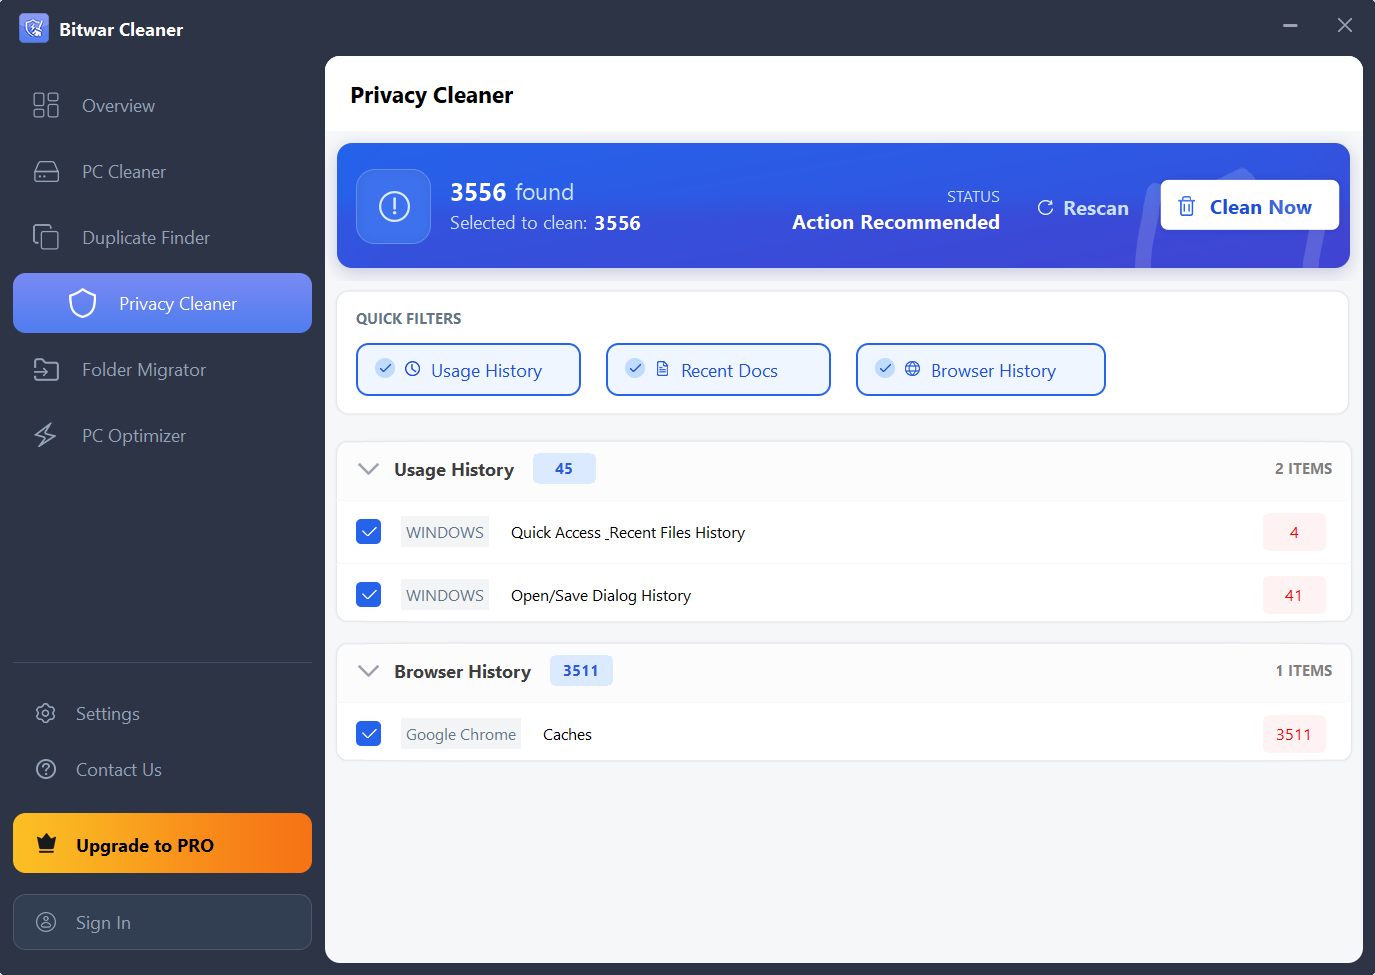The image size is (1375, 975).
Task: Click the red 4 count on Quick Access row
Action: [x=1294, y=532]
